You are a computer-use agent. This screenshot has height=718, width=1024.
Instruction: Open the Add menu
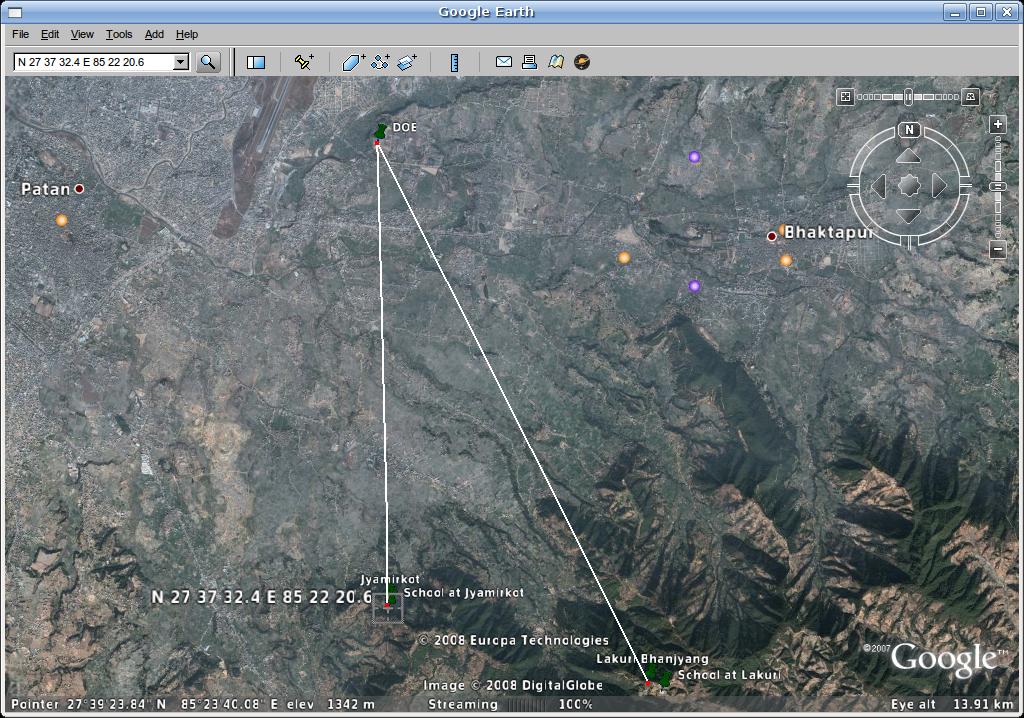pyautogui.click(x=154, y=34)
